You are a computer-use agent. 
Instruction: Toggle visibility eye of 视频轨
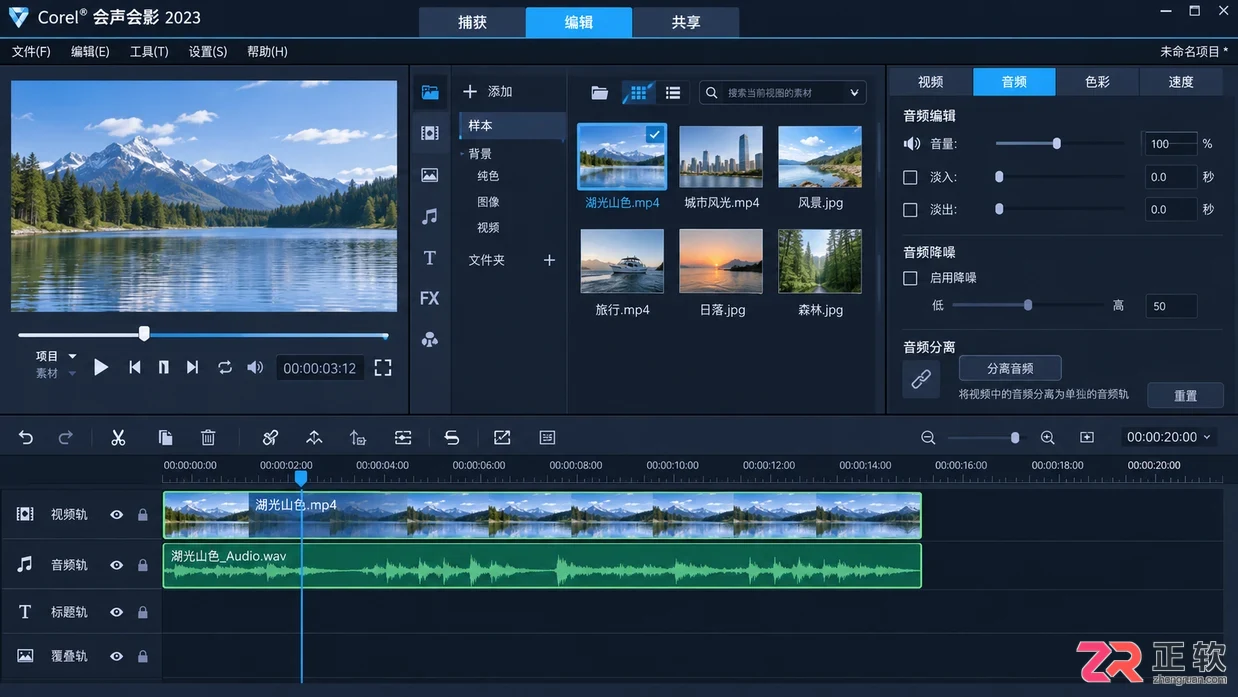click(117, 515)
